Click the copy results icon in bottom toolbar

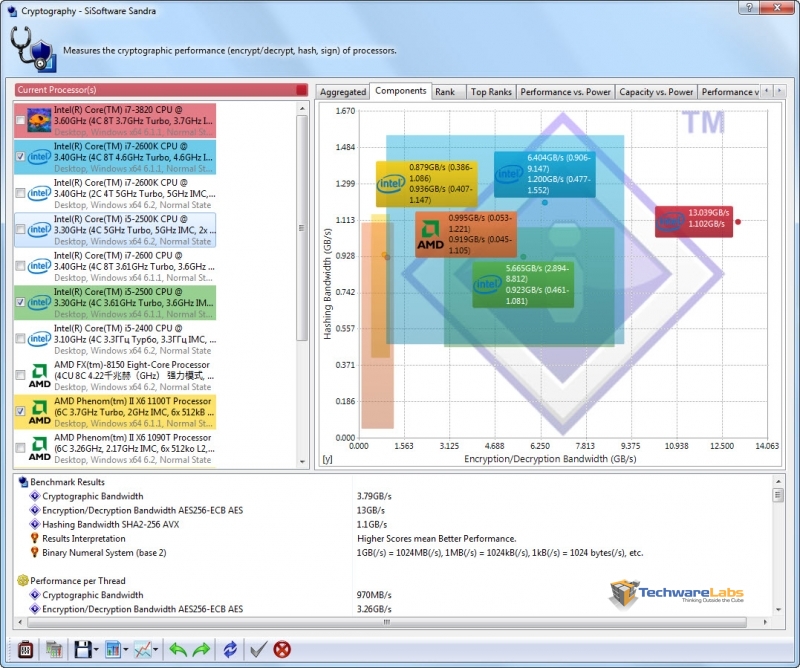(x=54, y=649)
